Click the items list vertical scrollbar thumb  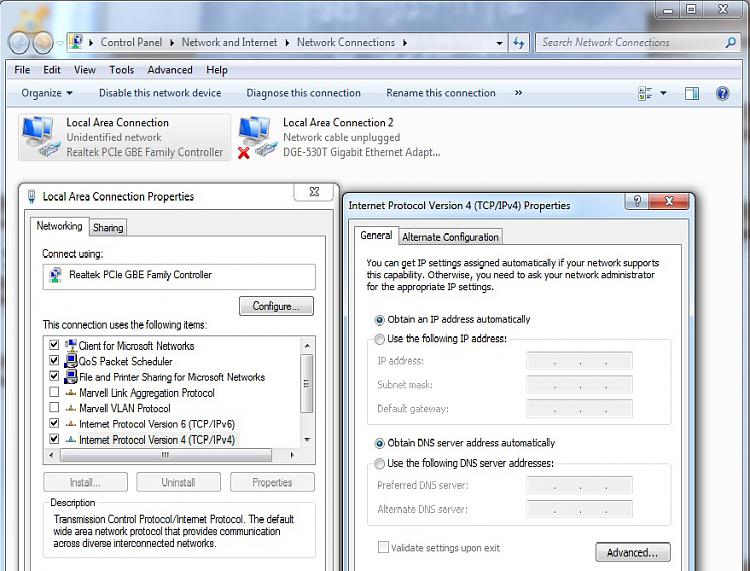coord(307,383)
